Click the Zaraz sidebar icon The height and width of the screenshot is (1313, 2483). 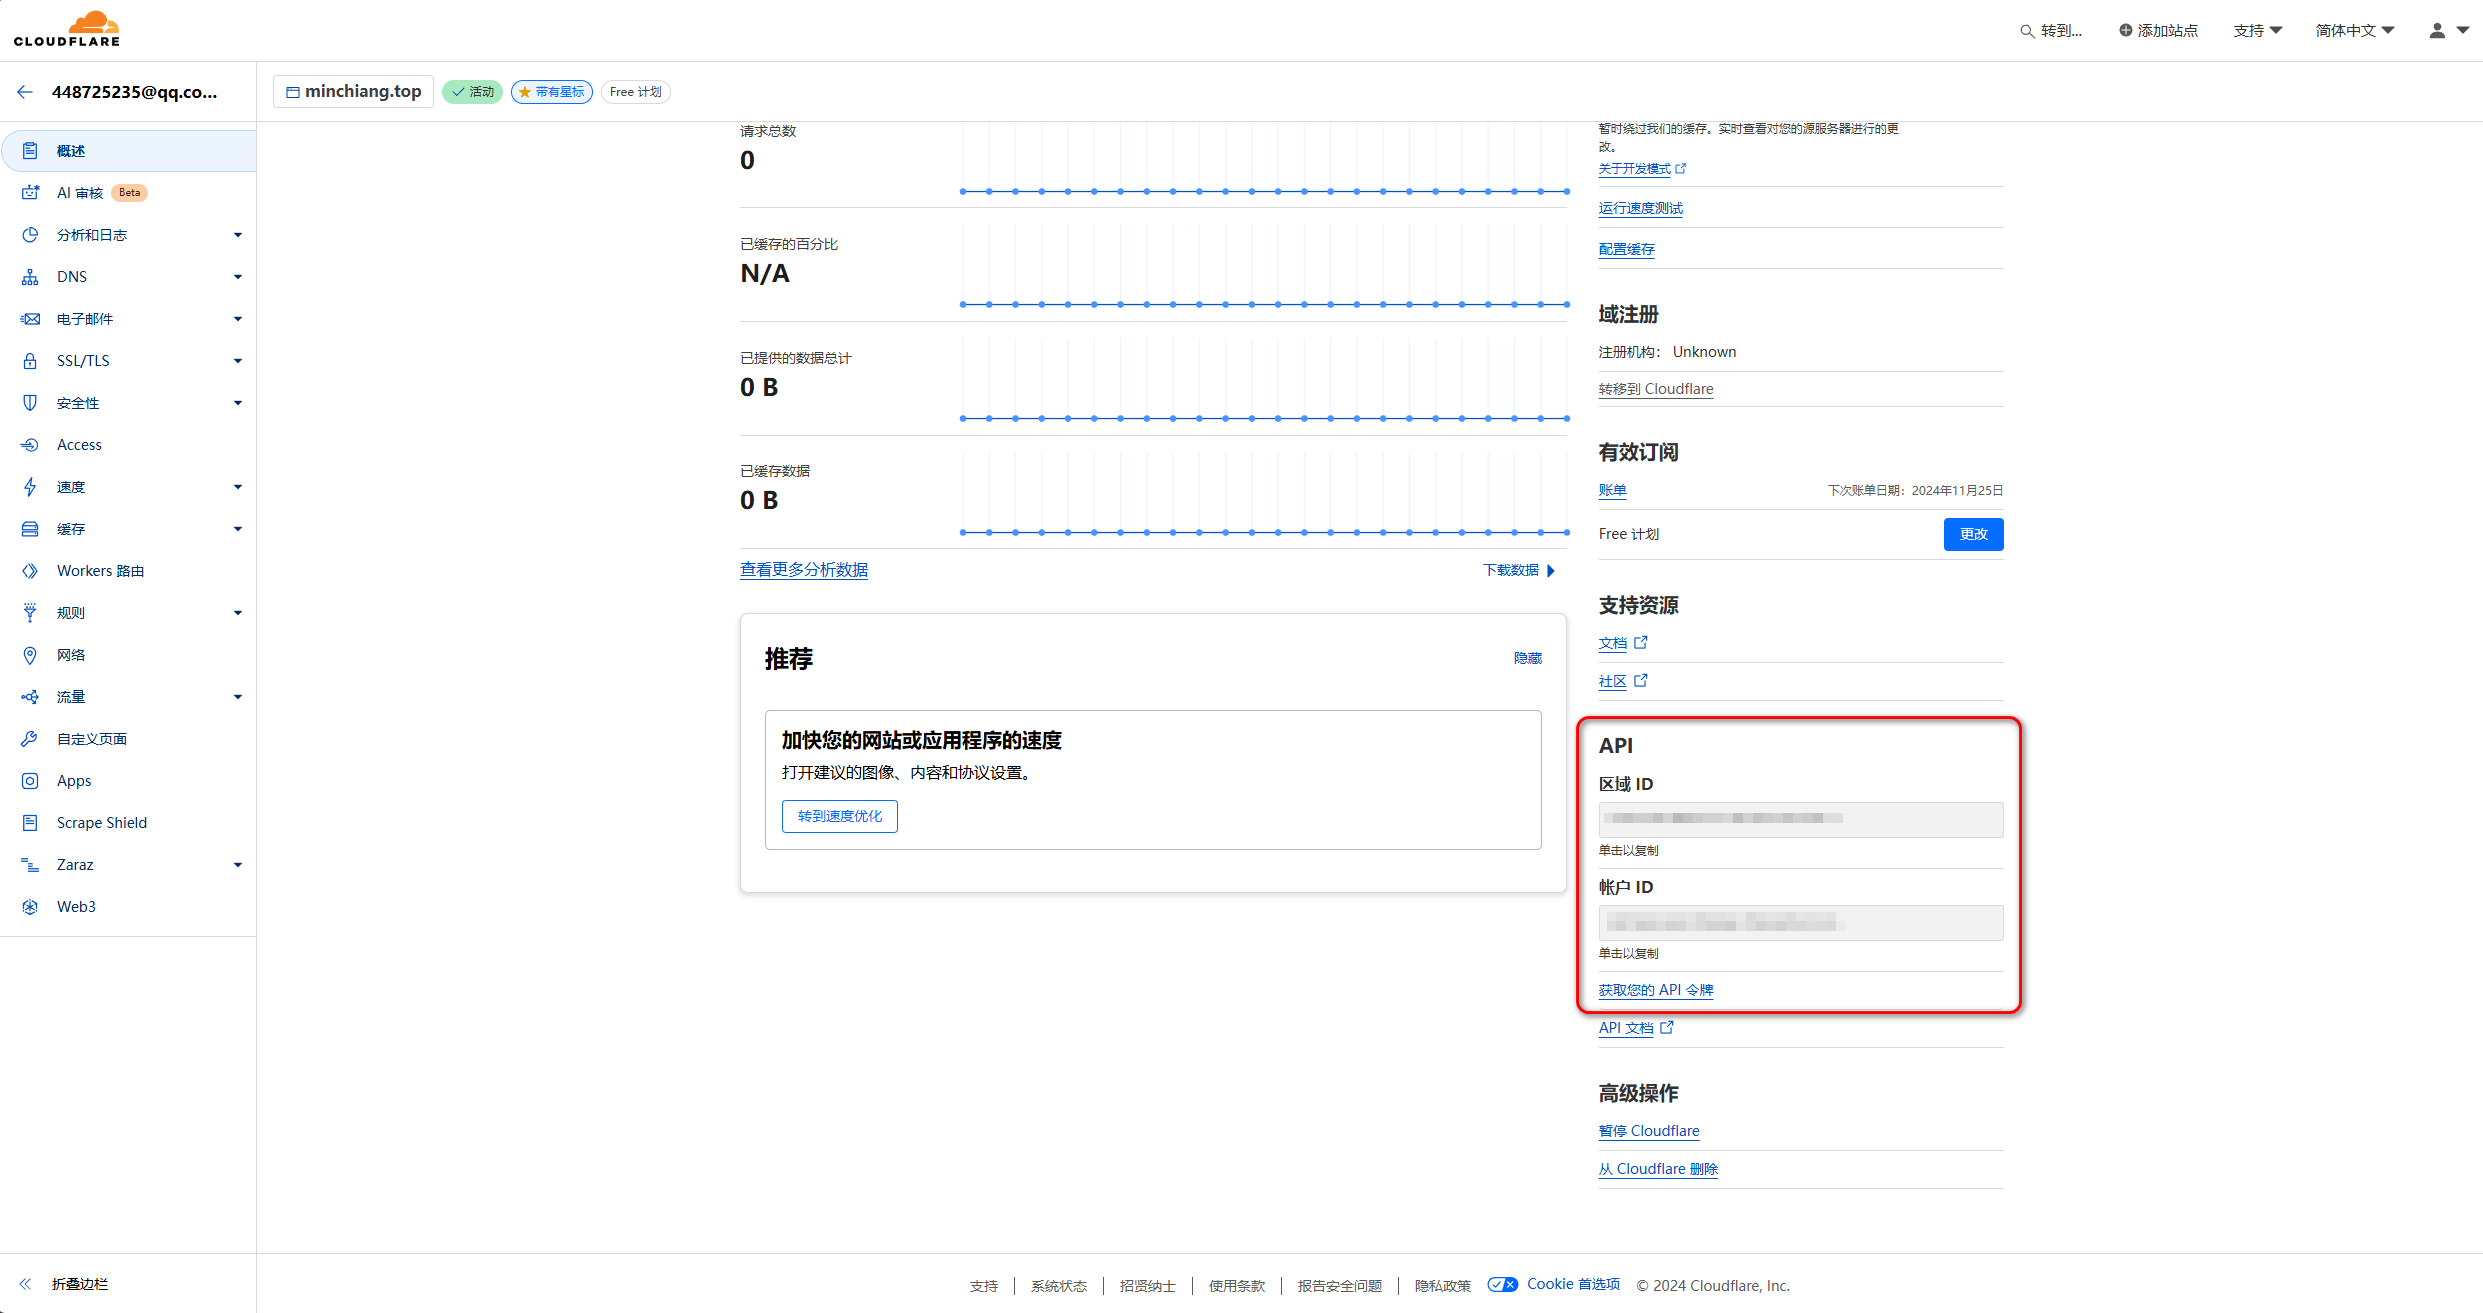30,865
